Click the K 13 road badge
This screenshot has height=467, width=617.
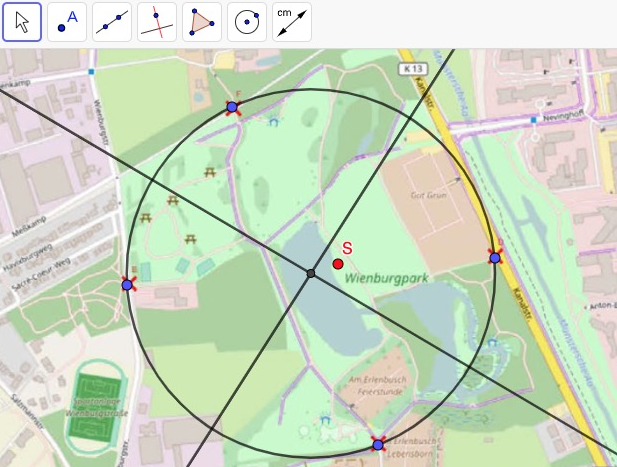coord(417,68)
